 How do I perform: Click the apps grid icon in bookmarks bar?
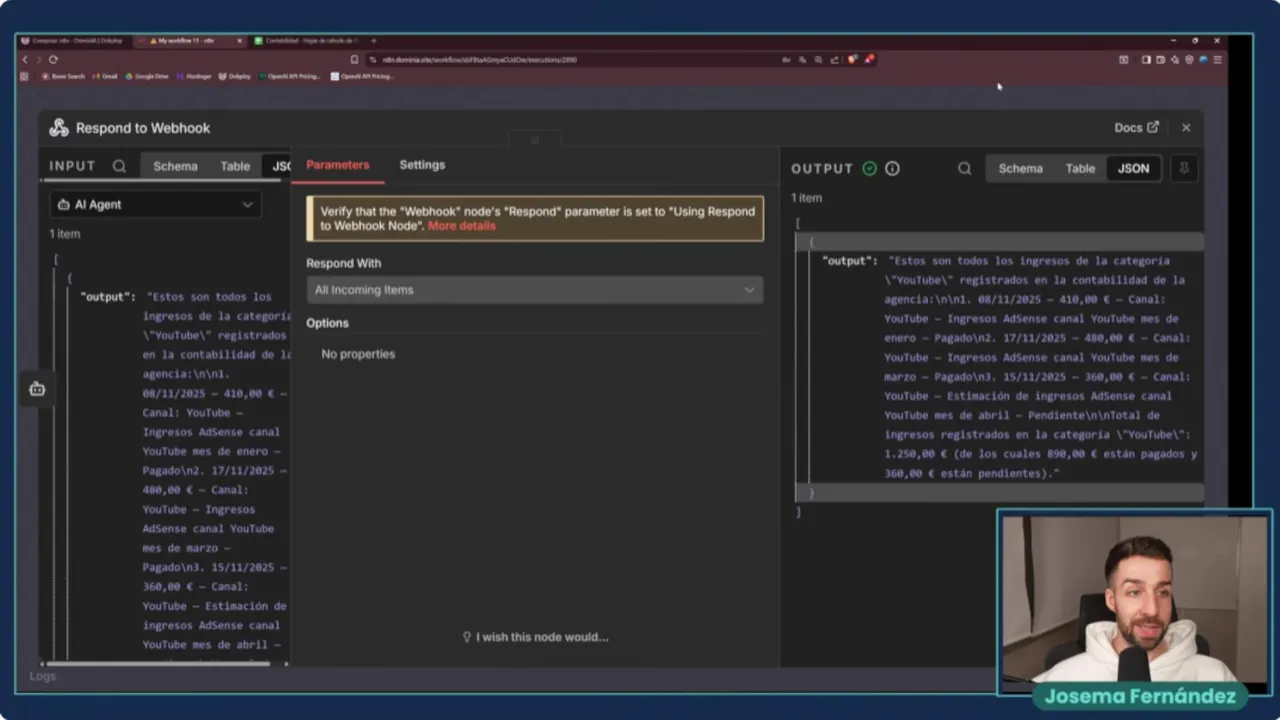click(x=24, y=76)
